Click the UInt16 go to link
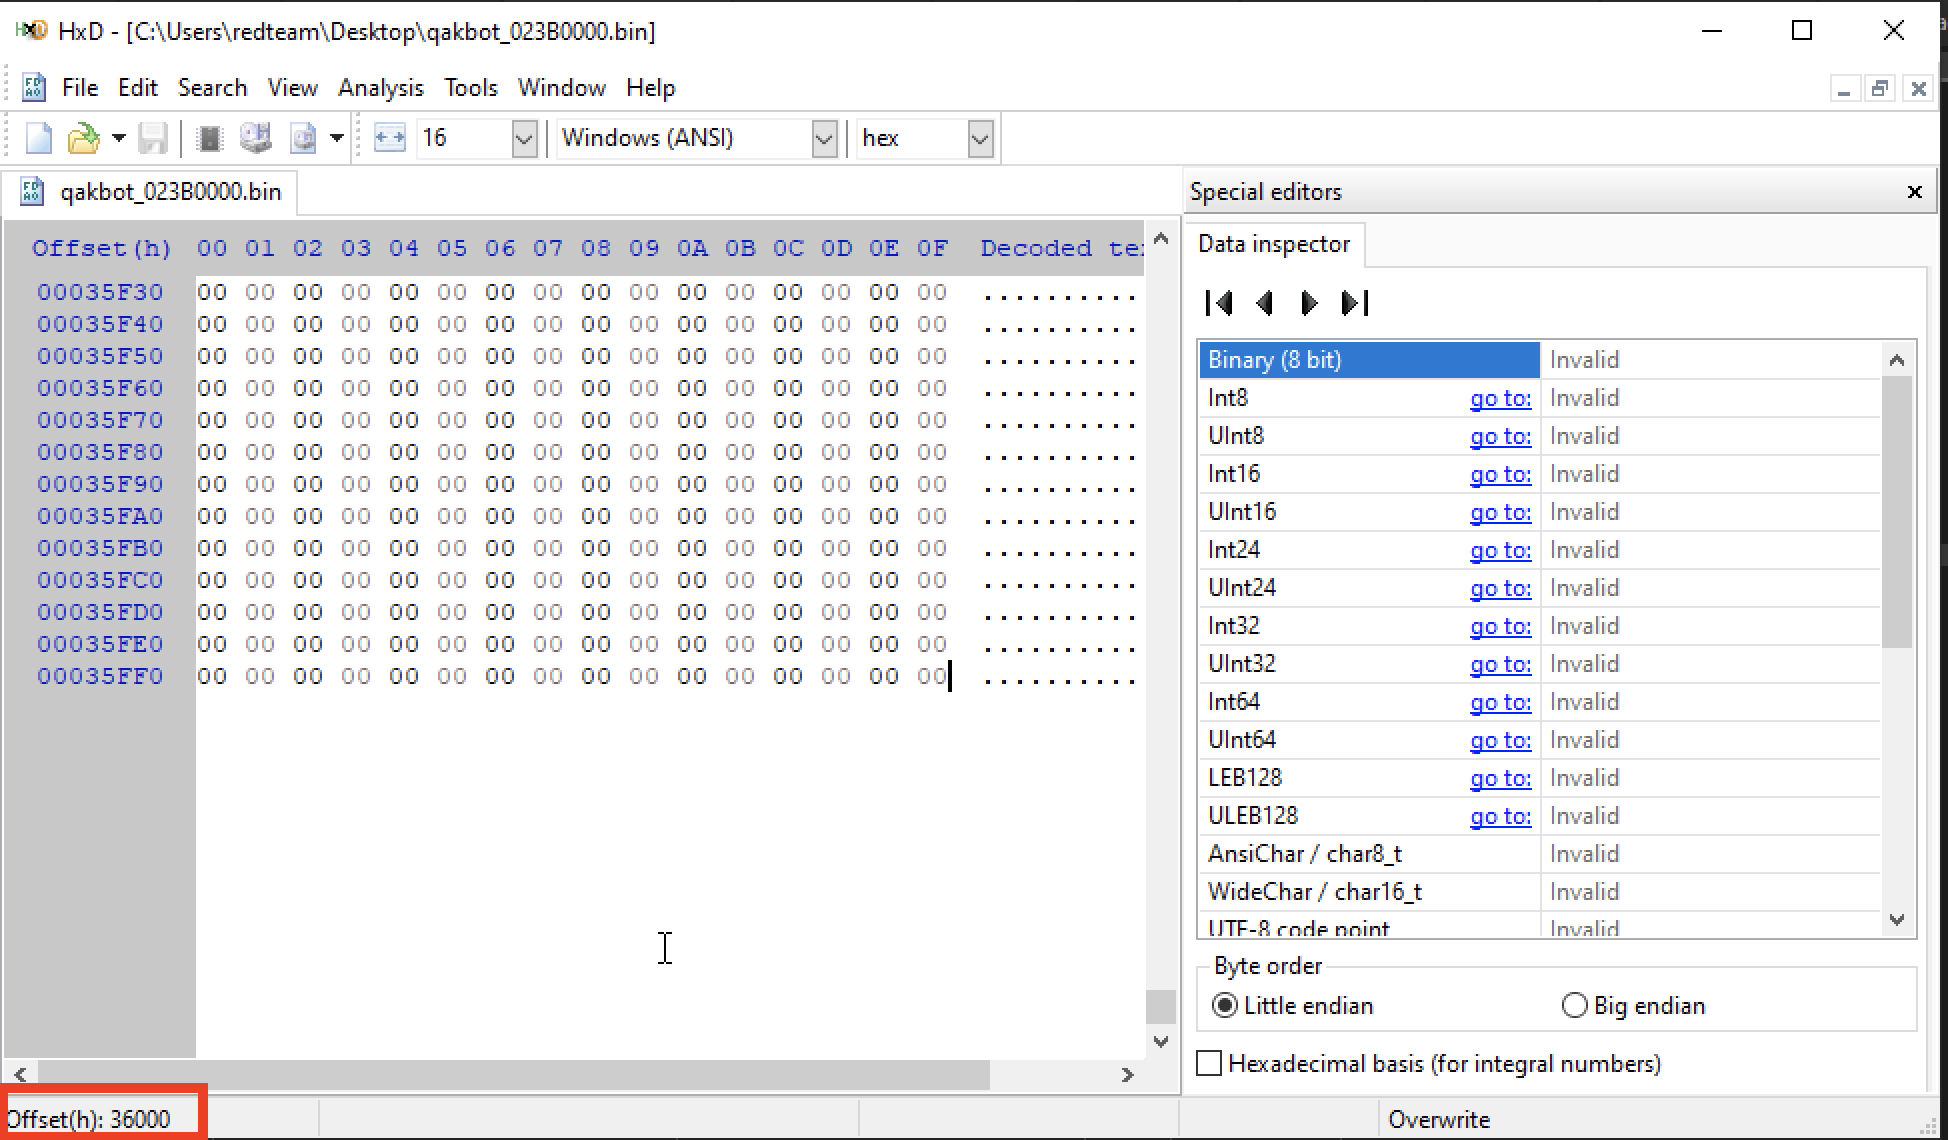1948x1140 pixels. click(x=1500, y=512)
